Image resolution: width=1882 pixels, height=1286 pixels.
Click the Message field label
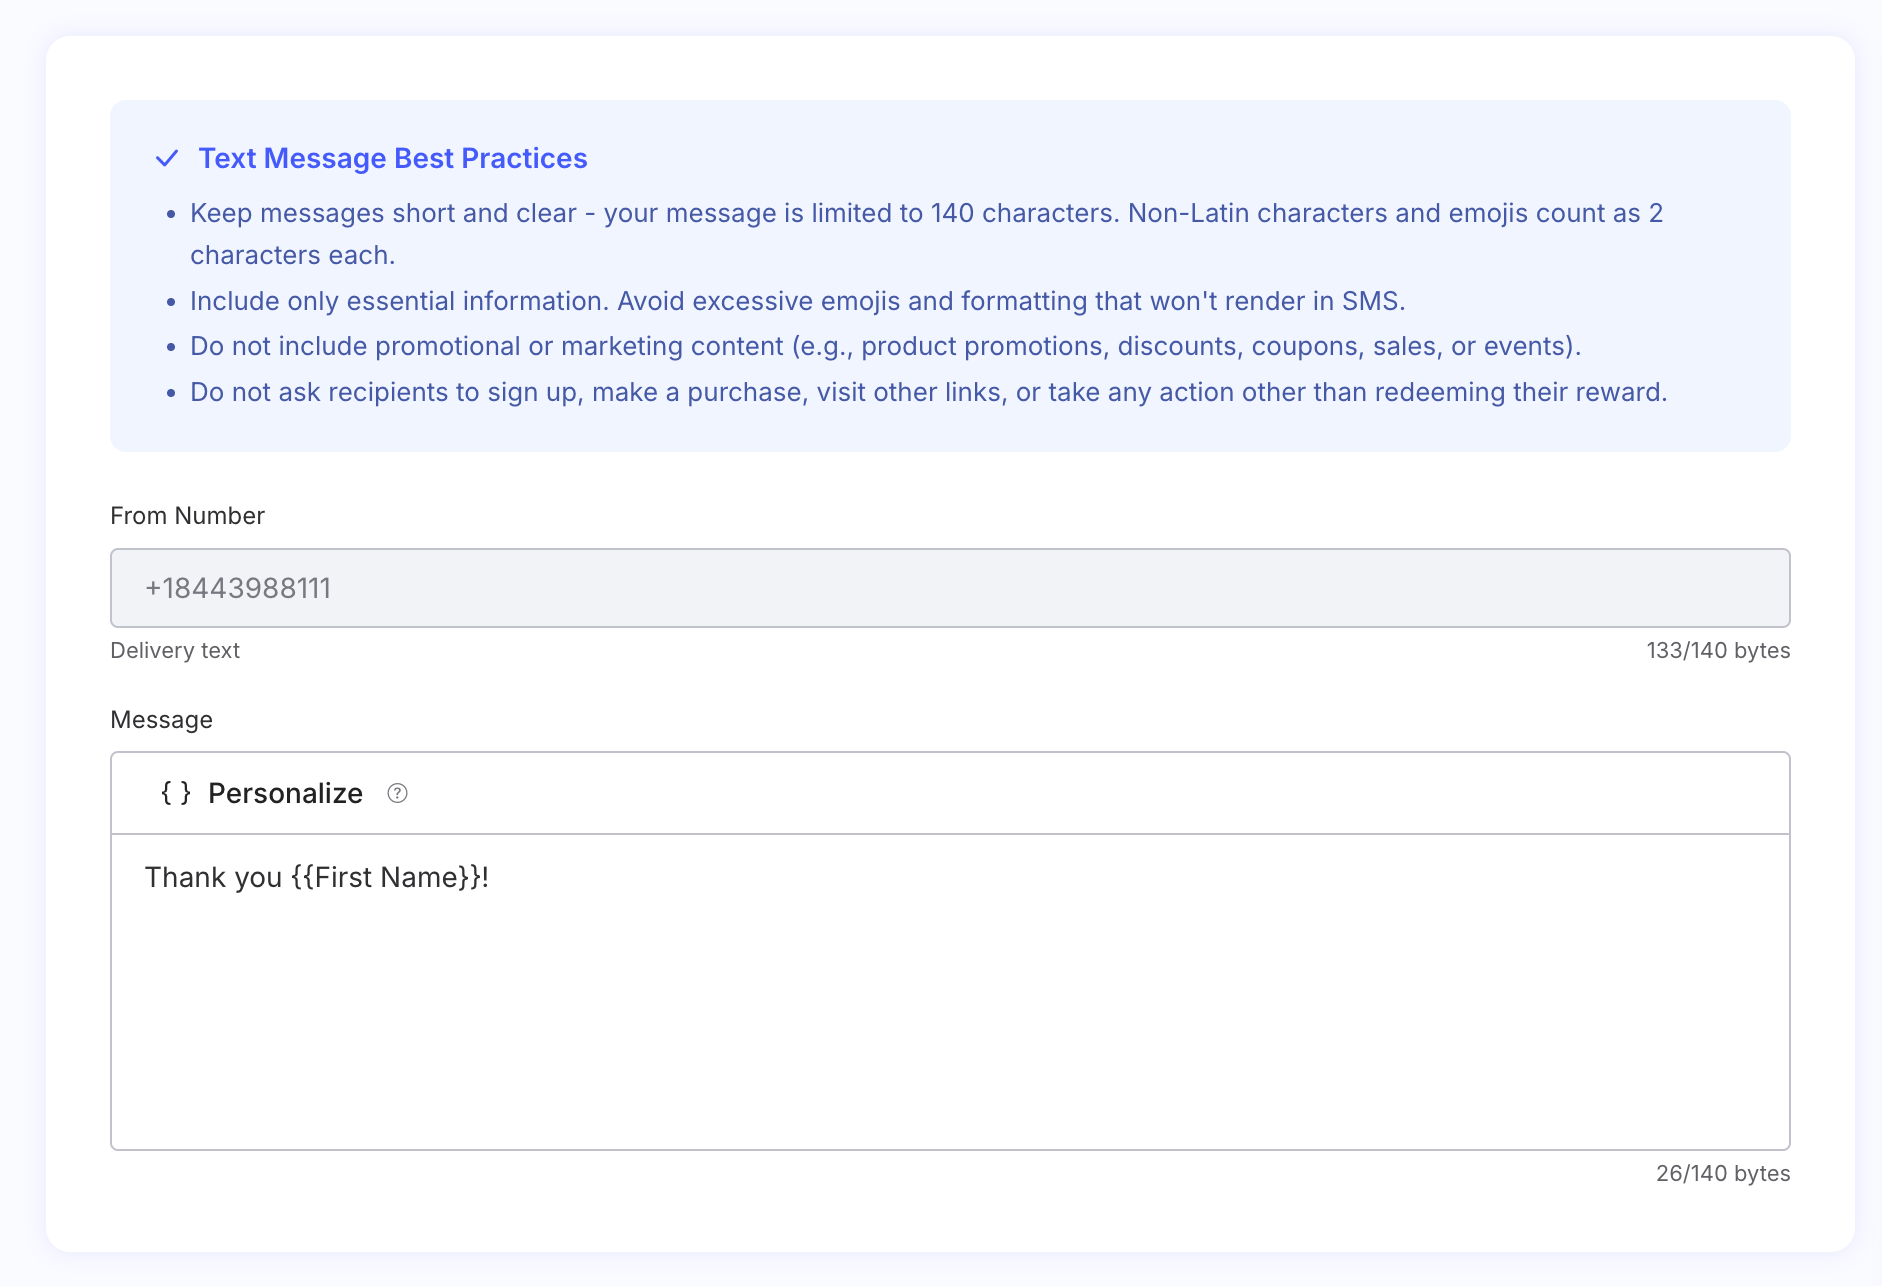(161, 720)
